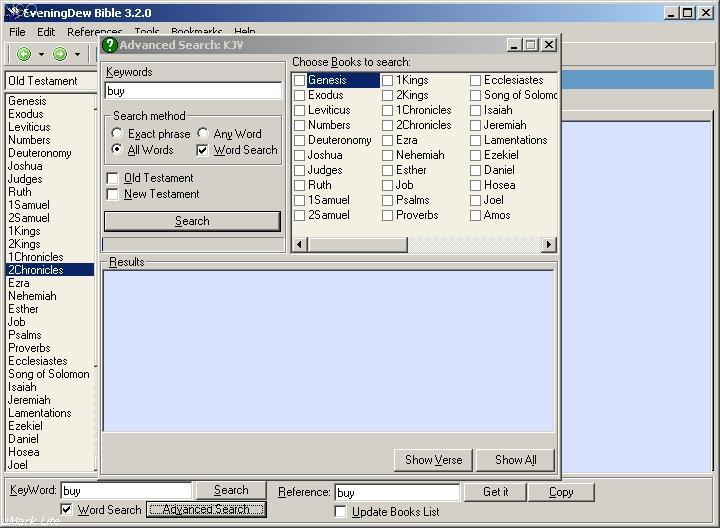This screenshot has width=720, height=528.
Task: Open the Help menu
Action: (x=245, y=31)
